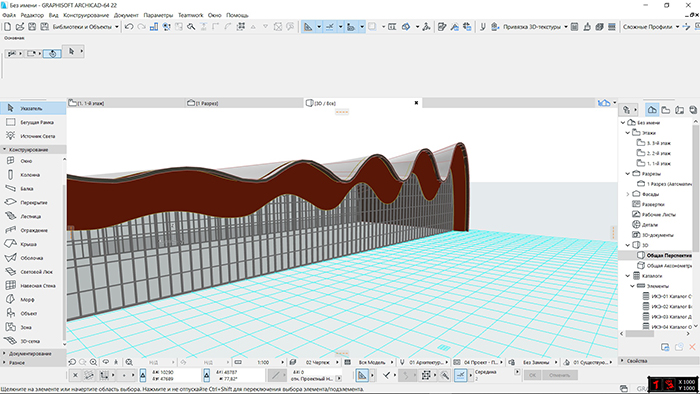
Task: Select the Указатель (Arrow) tool
Action: [33, 108]
